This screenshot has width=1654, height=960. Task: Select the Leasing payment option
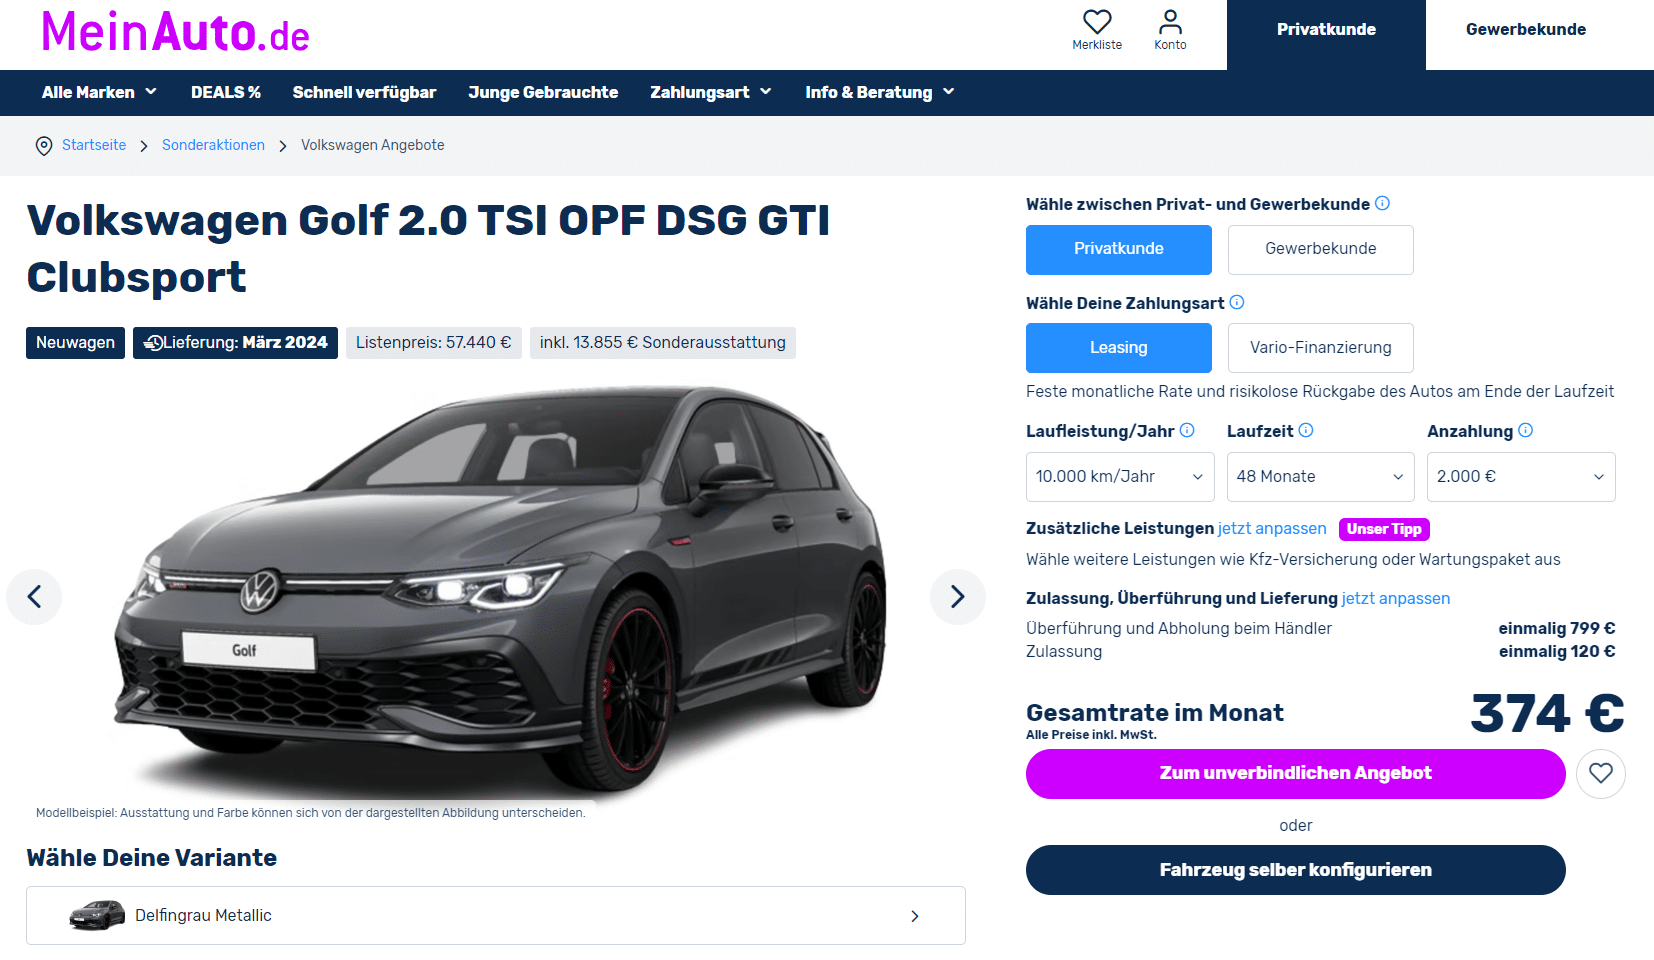(1118, 348)
